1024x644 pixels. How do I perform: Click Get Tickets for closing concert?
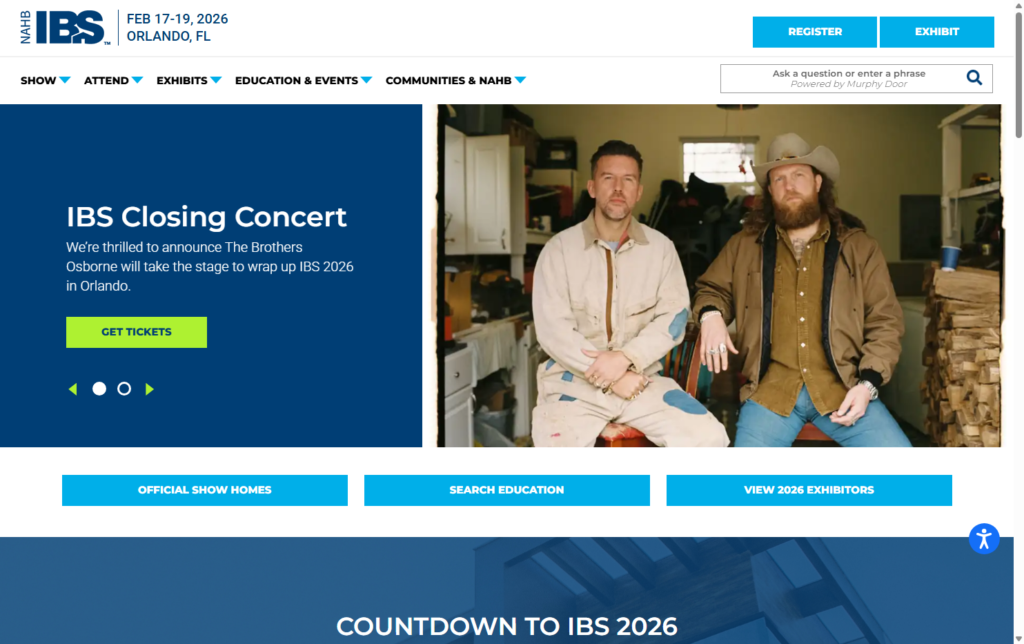[136, 332]
